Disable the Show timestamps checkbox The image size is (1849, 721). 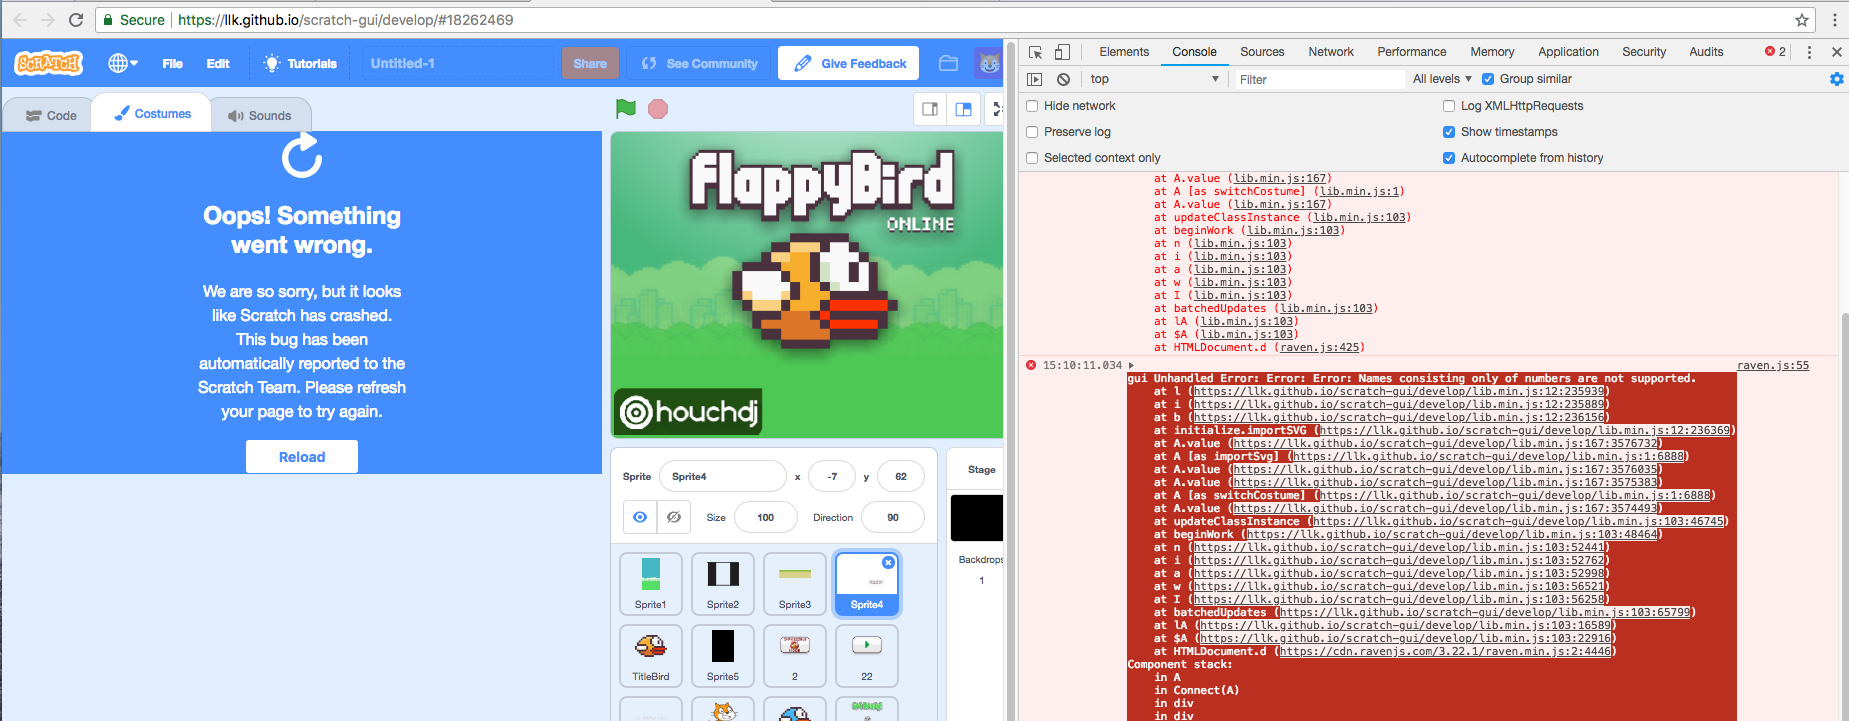pyautogui.click(x=1449, y=132)
